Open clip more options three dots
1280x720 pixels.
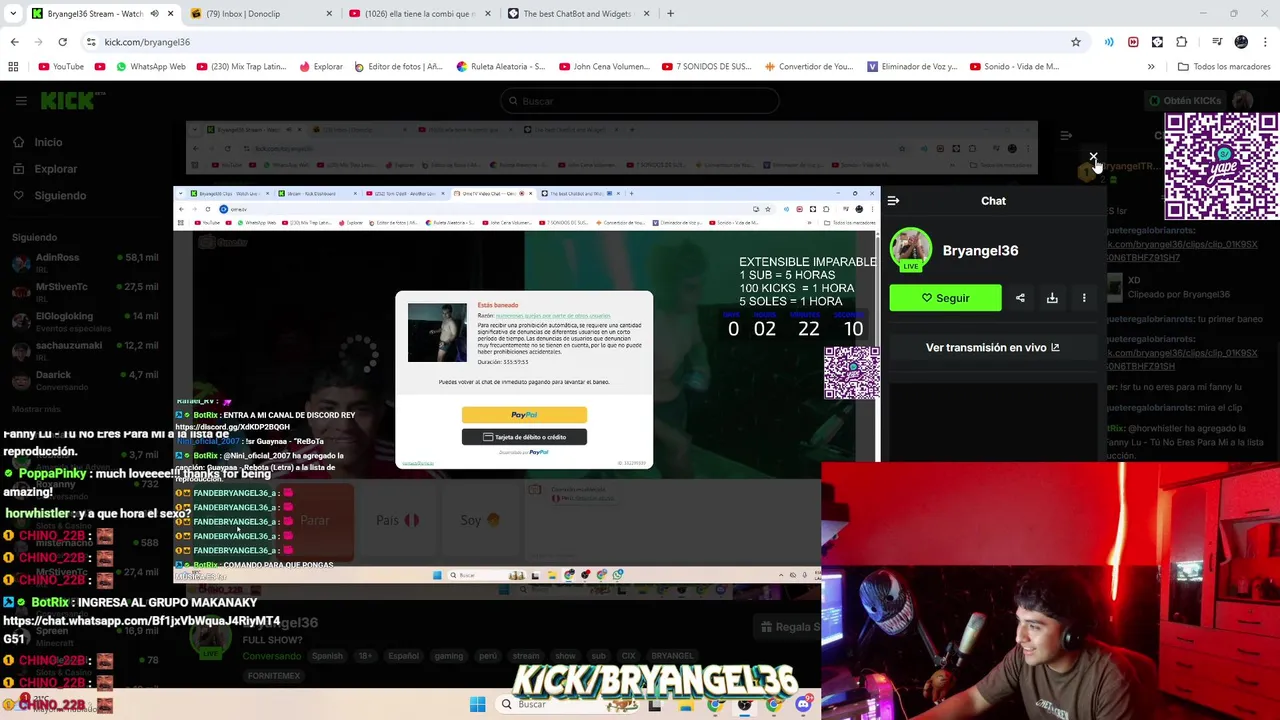(1084, 298)
